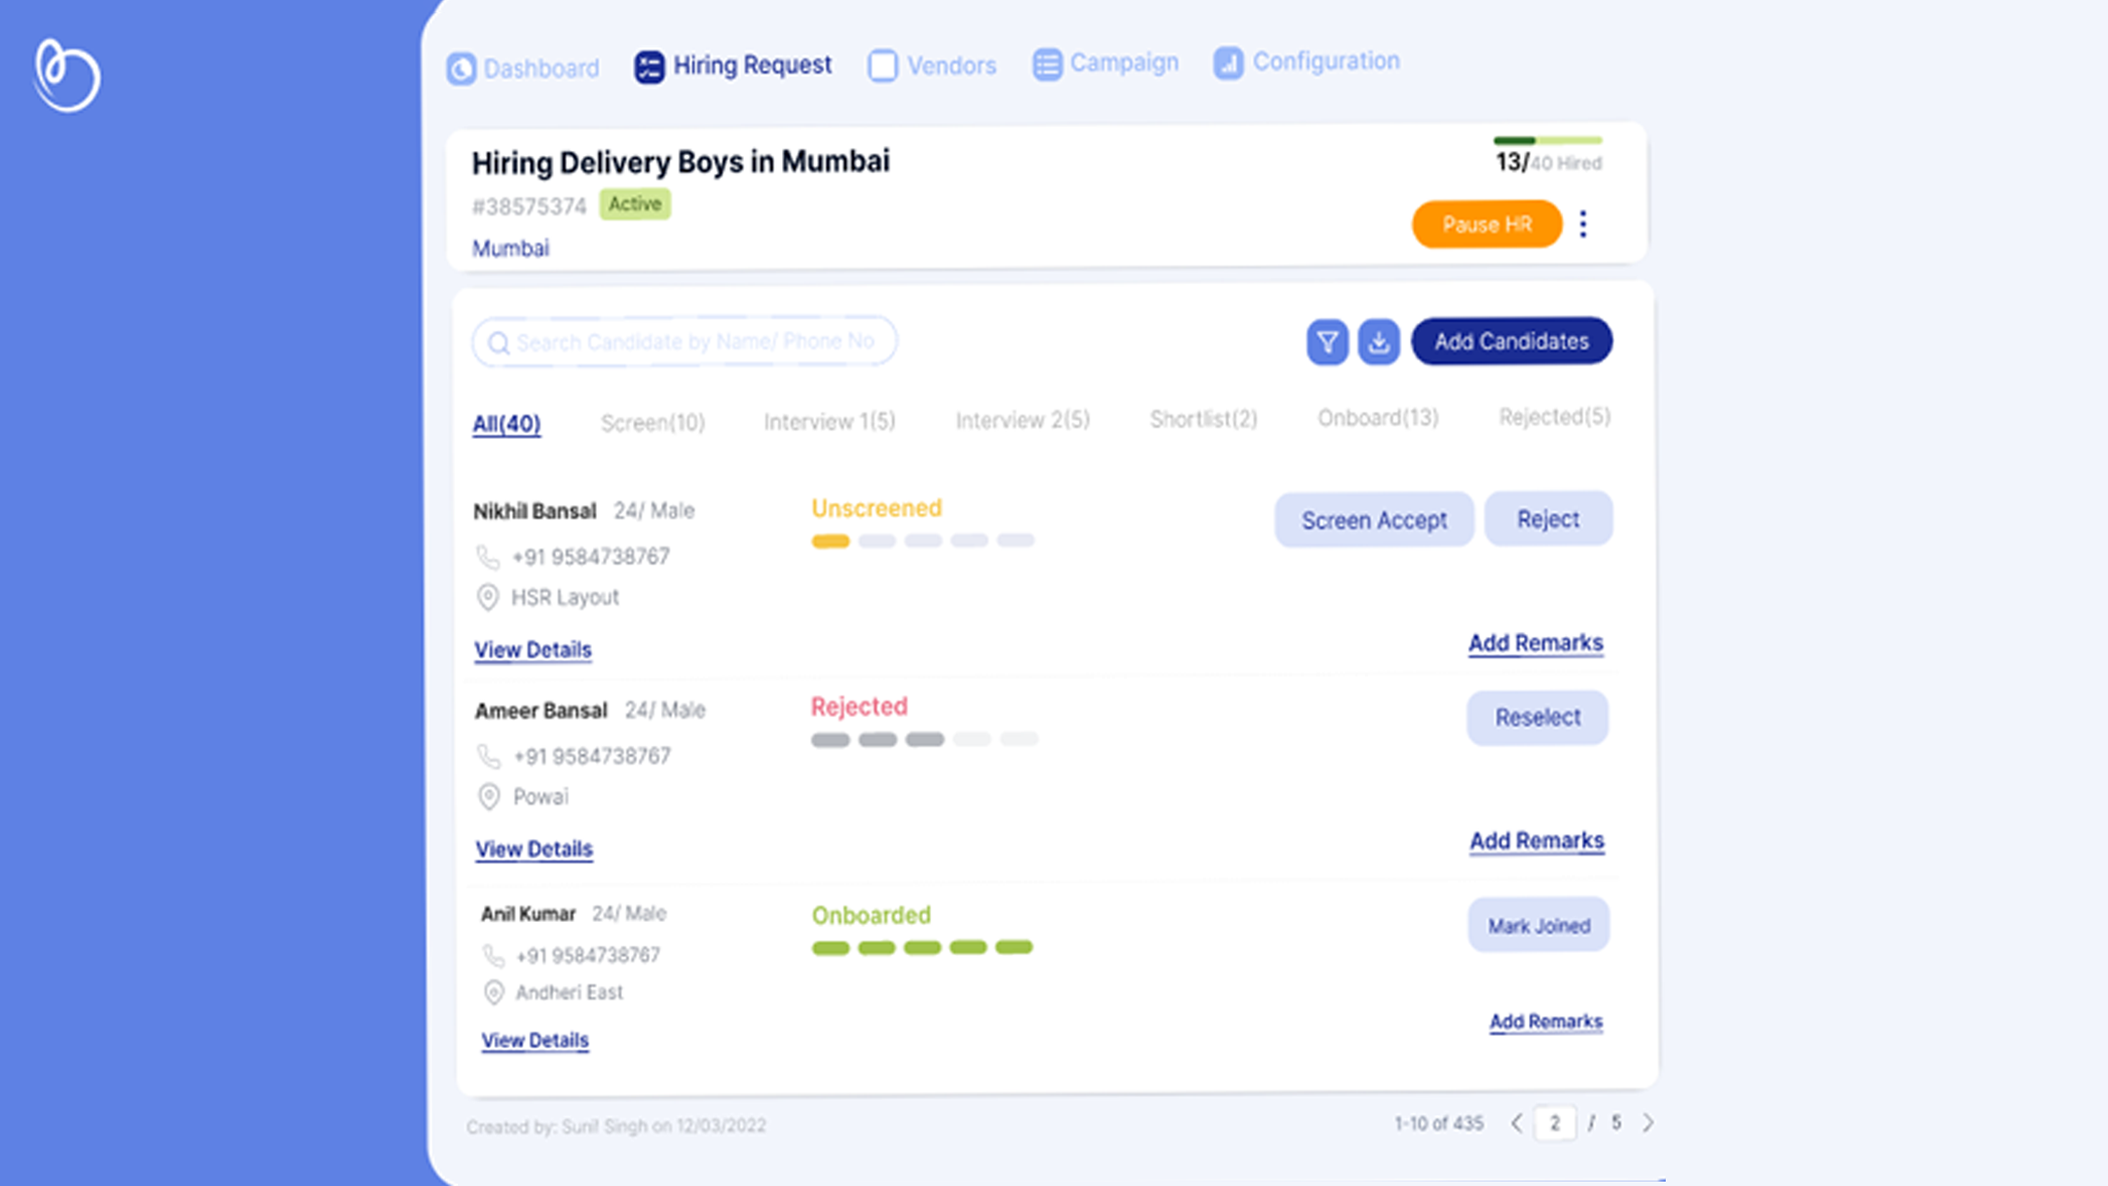Click the Campaign list icon
The image size is (2108, 1186).
[1046, 64]
